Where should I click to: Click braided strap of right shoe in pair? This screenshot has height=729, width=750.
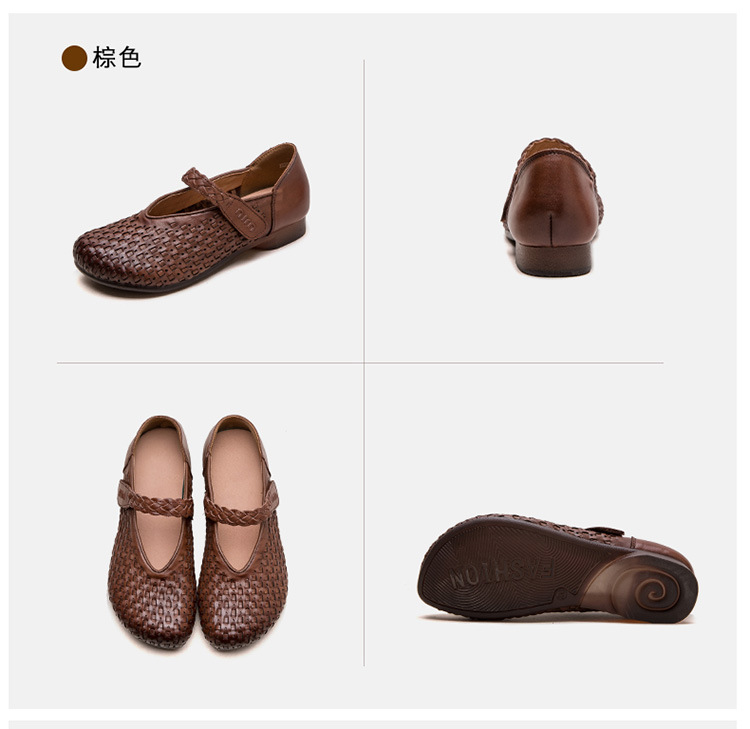click(242, 508)
